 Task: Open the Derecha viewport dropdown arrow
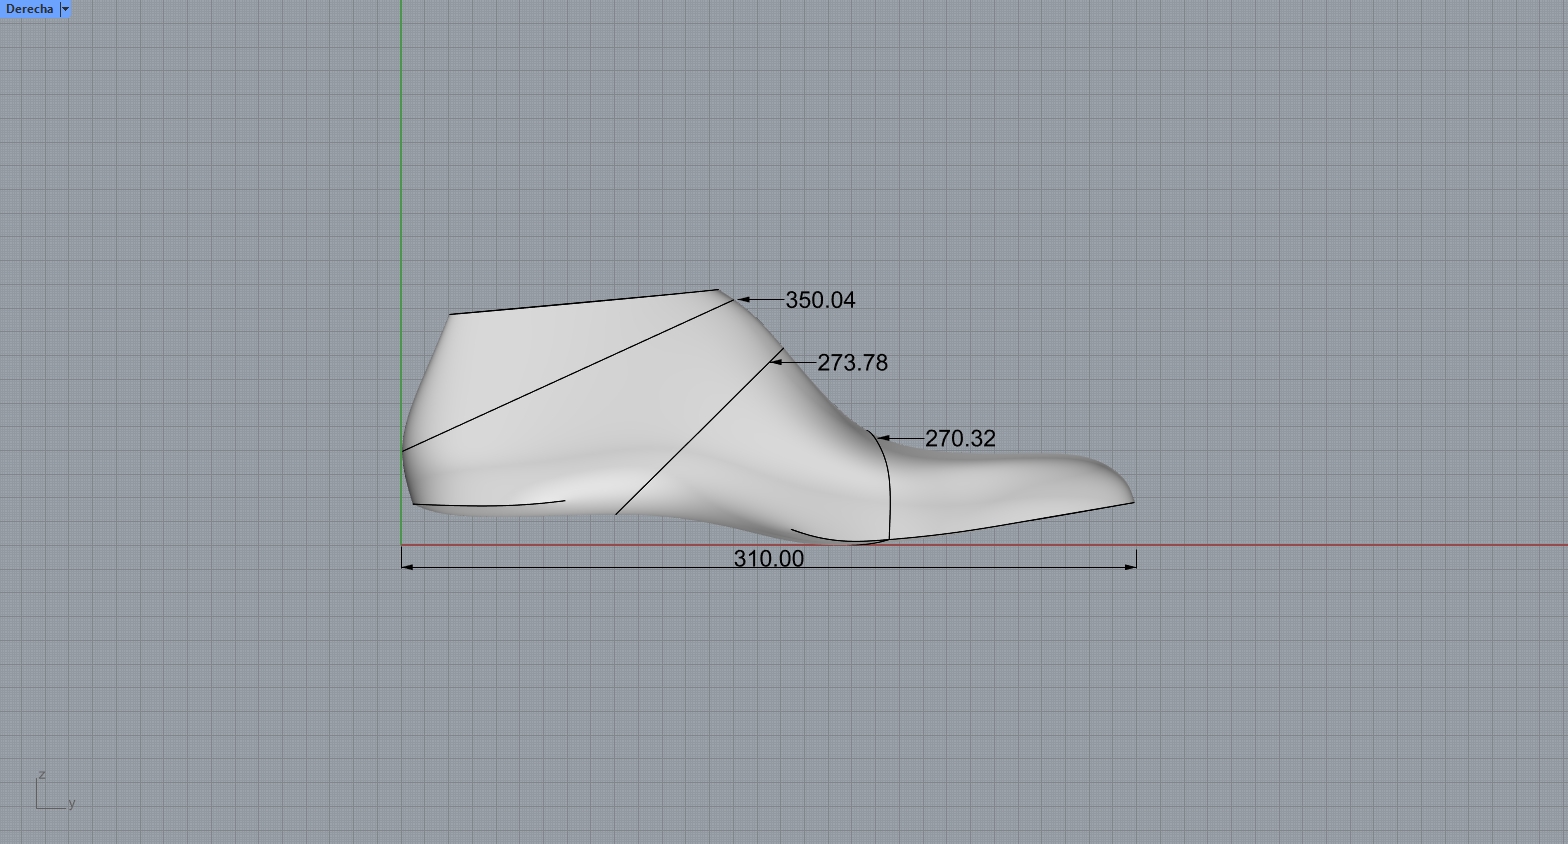click(66, 9)
